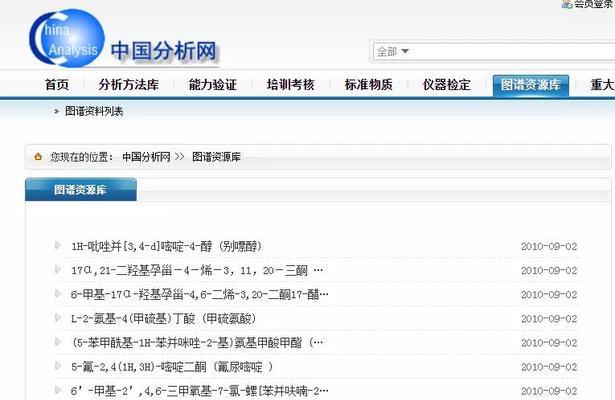The width and height of the screenshot is (615, 400).
Task: Open 能力验证 navigation item
Action: (x=213, y=84)
